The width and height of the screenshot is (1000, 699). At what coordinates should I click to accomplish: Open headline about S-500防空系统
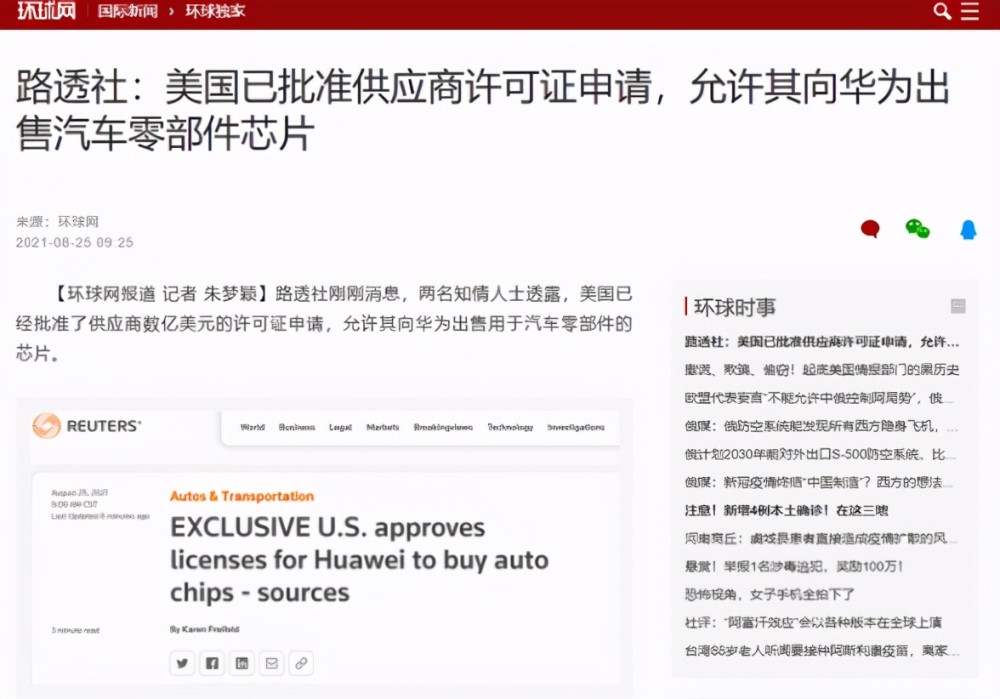coord(819,454)
